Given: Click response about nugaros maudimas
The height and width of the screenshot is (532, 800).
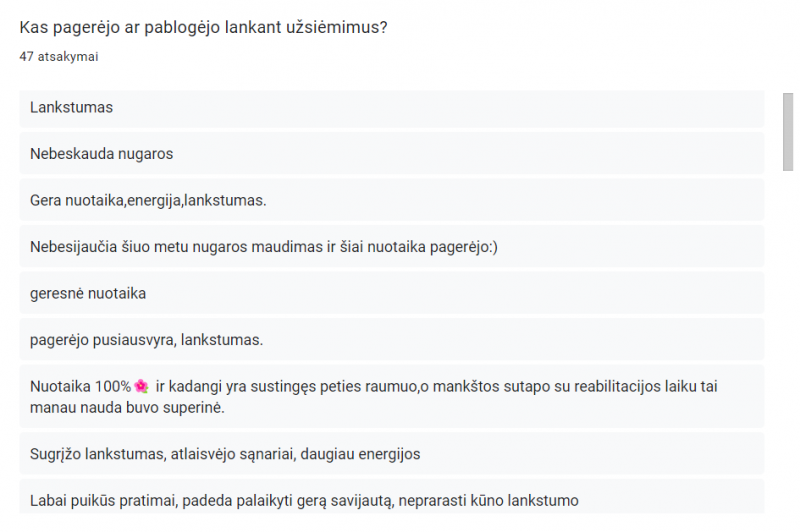Looking at the screenshot, I should tap(391, 247).
